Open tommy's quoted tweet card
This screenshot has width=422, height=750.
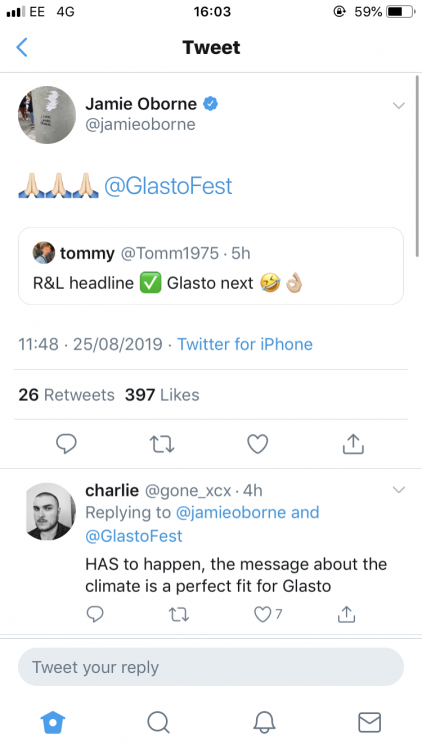click(x=211, y=266)
